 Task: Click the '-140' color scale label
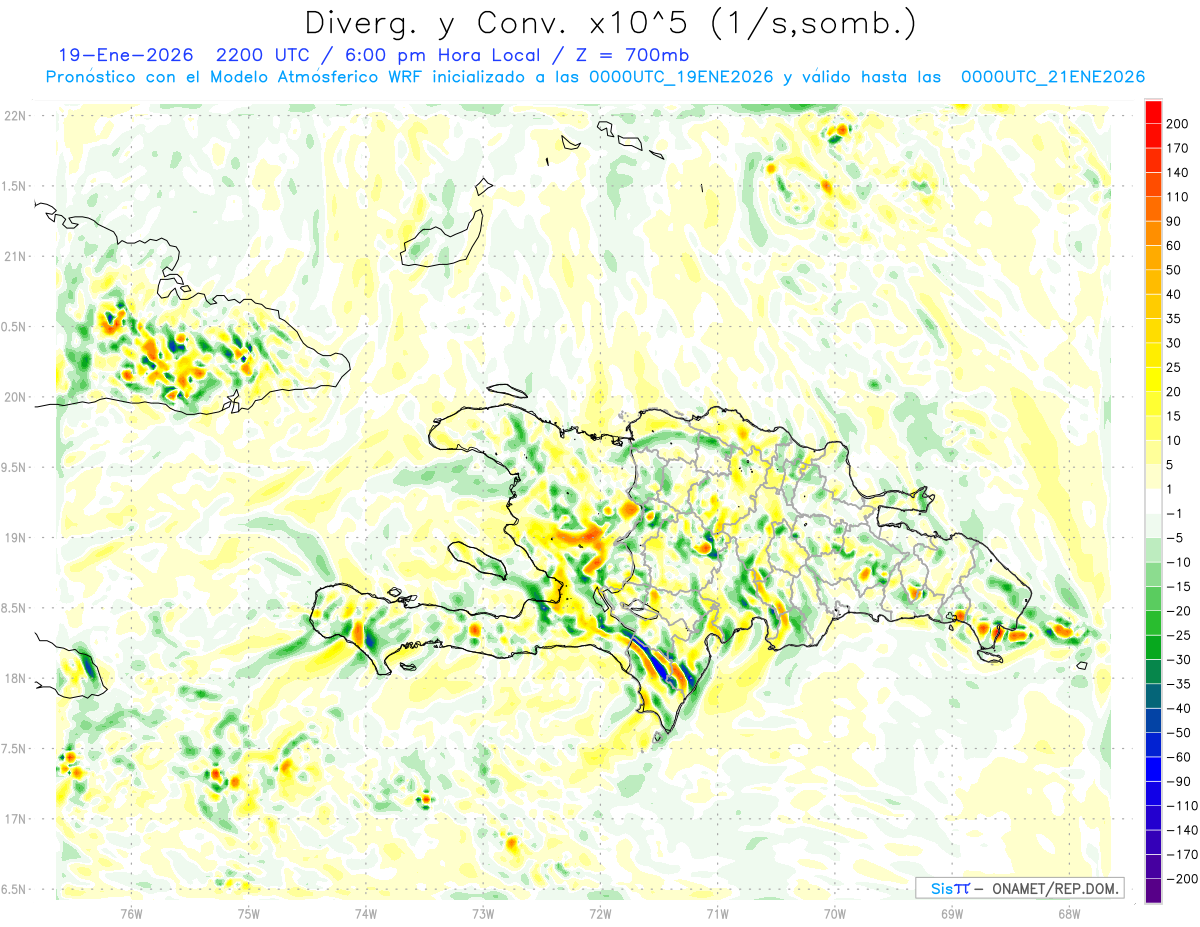coord(1181,830)
